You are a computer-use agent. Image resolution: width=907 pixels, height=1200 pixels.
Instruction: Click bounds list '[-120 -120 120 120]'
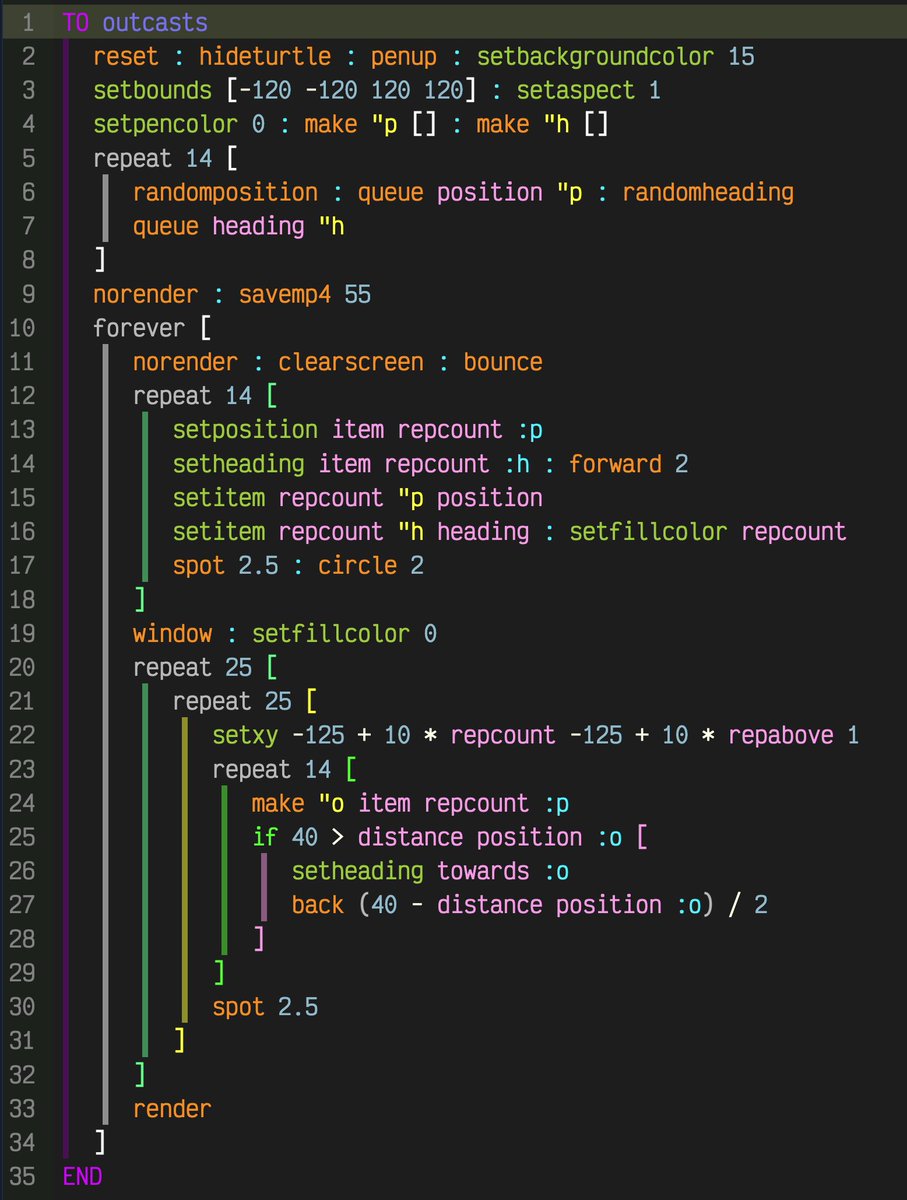[350, 90]
